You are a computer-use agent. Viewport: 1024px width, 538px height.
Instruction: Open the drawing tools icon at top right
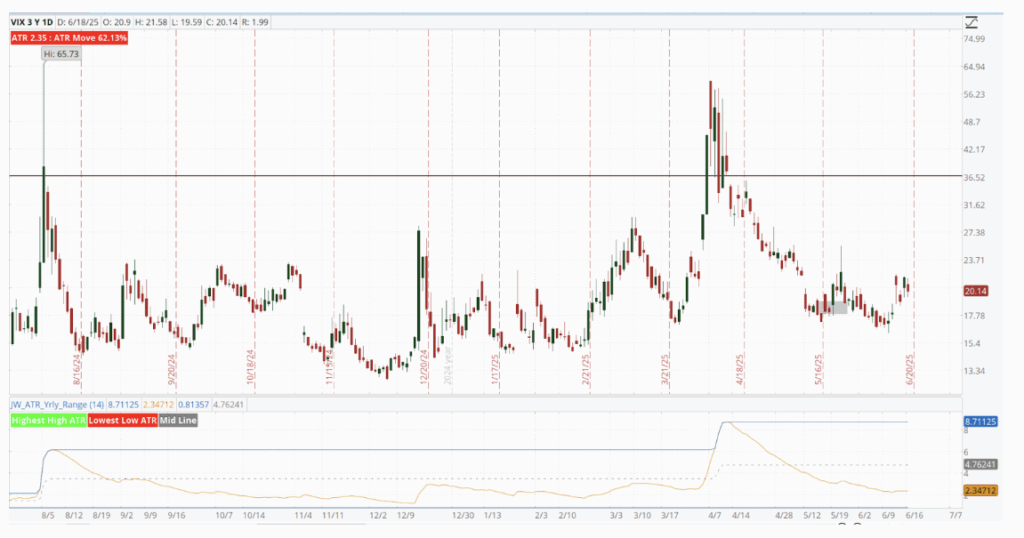pyautogui.click(x=971, y=23)
